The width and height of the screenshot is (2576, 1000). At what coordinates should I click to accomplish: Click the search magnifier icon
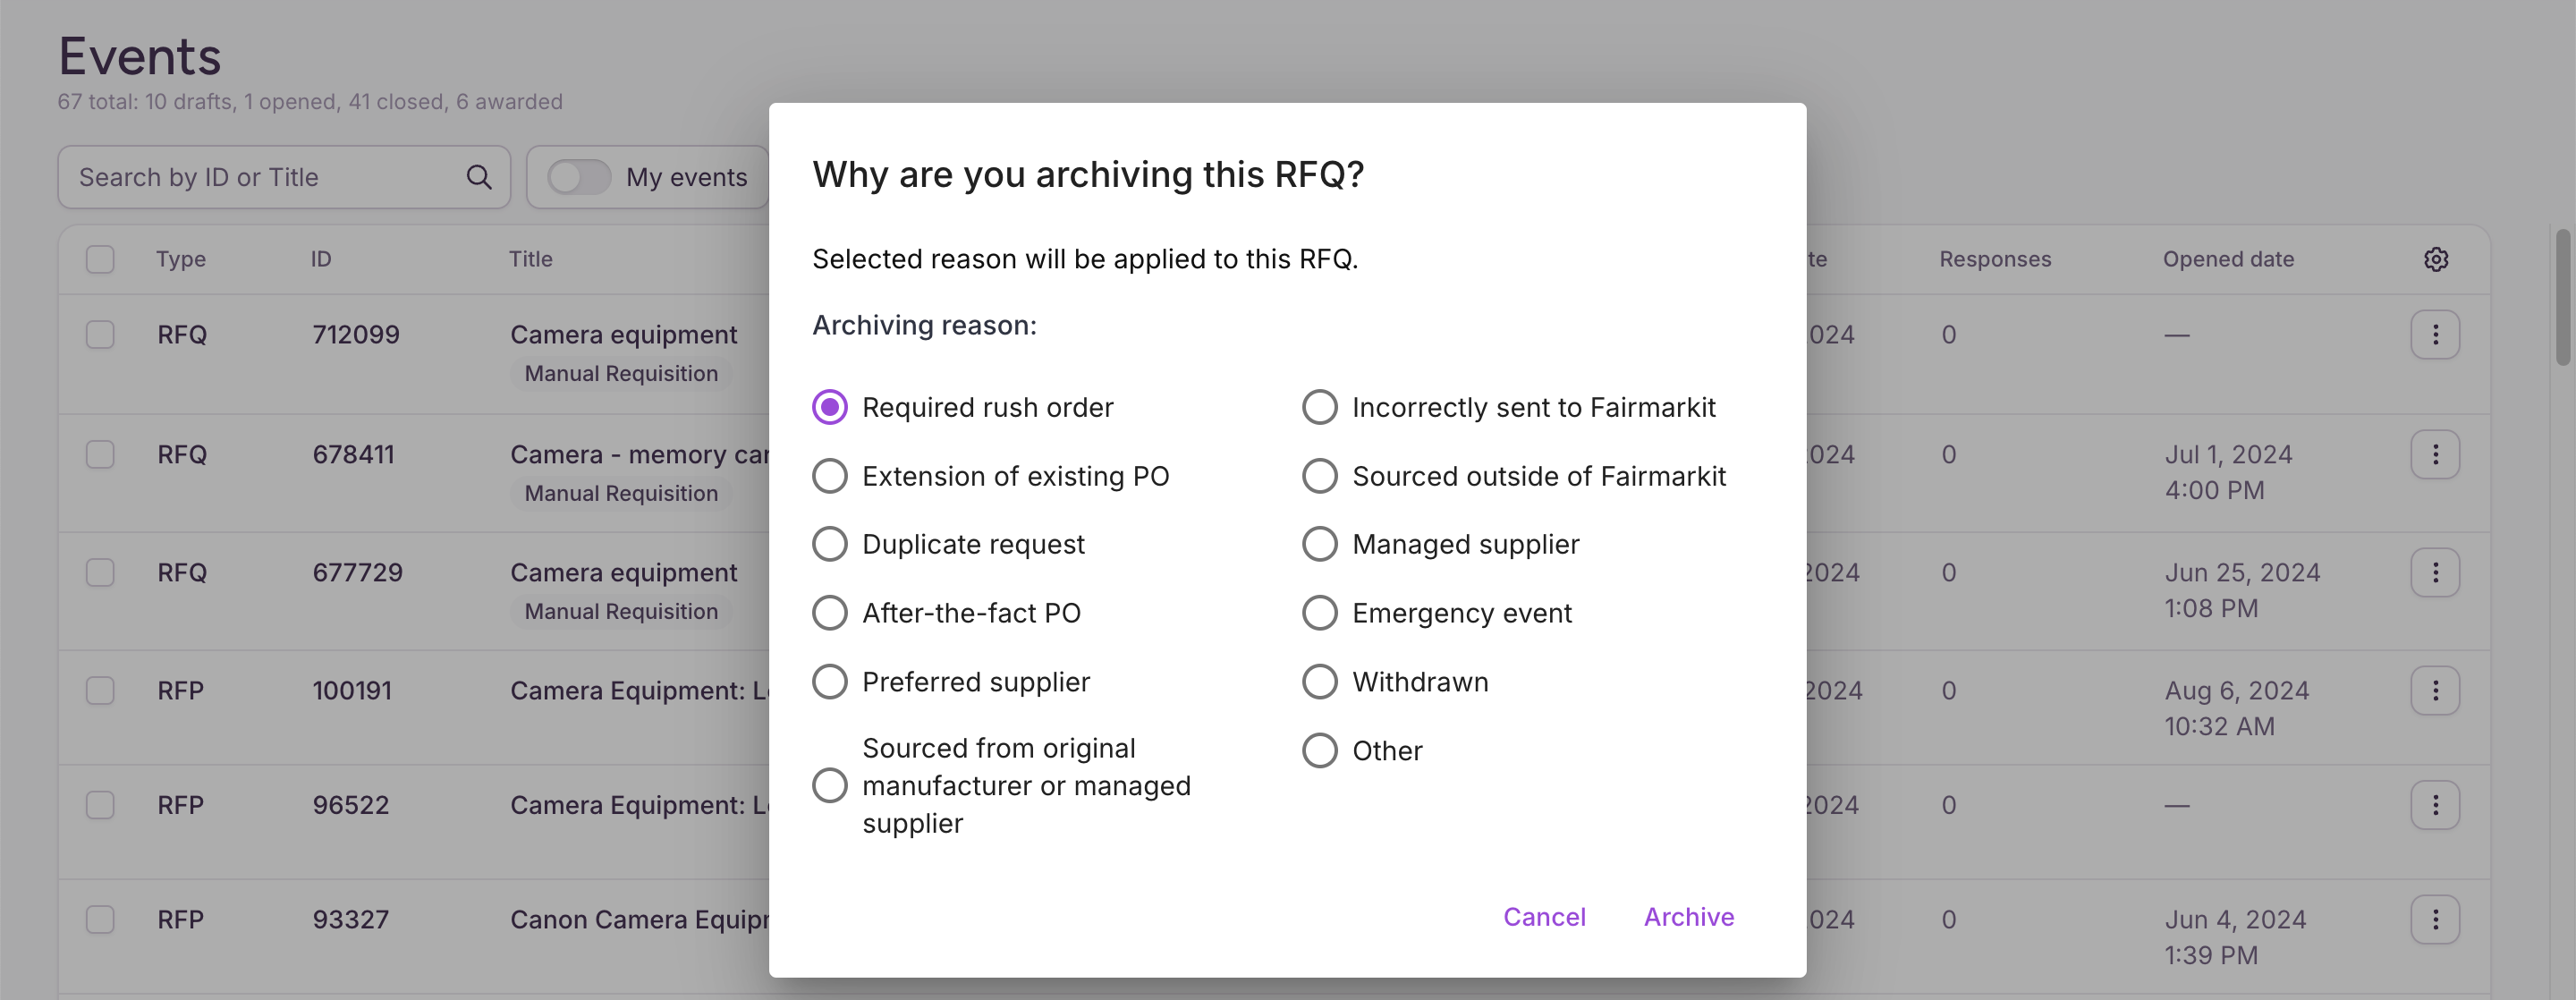pyautogui.click(x=479, y=177)
